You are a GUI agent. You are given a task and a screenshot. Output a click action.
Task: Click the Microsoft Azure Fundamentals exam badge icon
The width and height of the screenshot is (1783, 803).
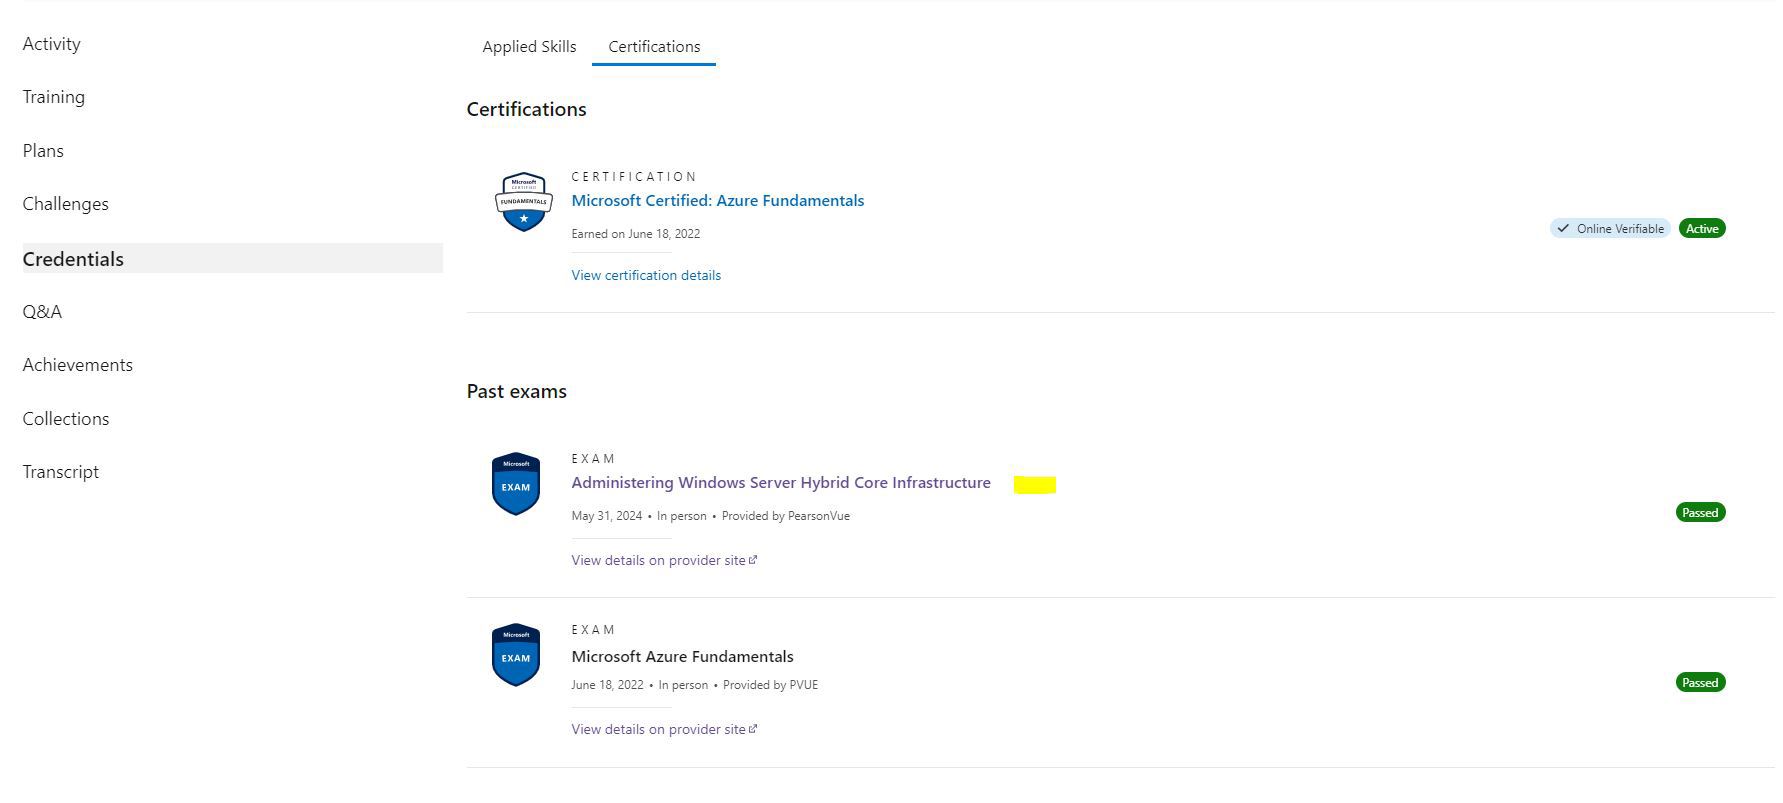[x=516, y=655]
